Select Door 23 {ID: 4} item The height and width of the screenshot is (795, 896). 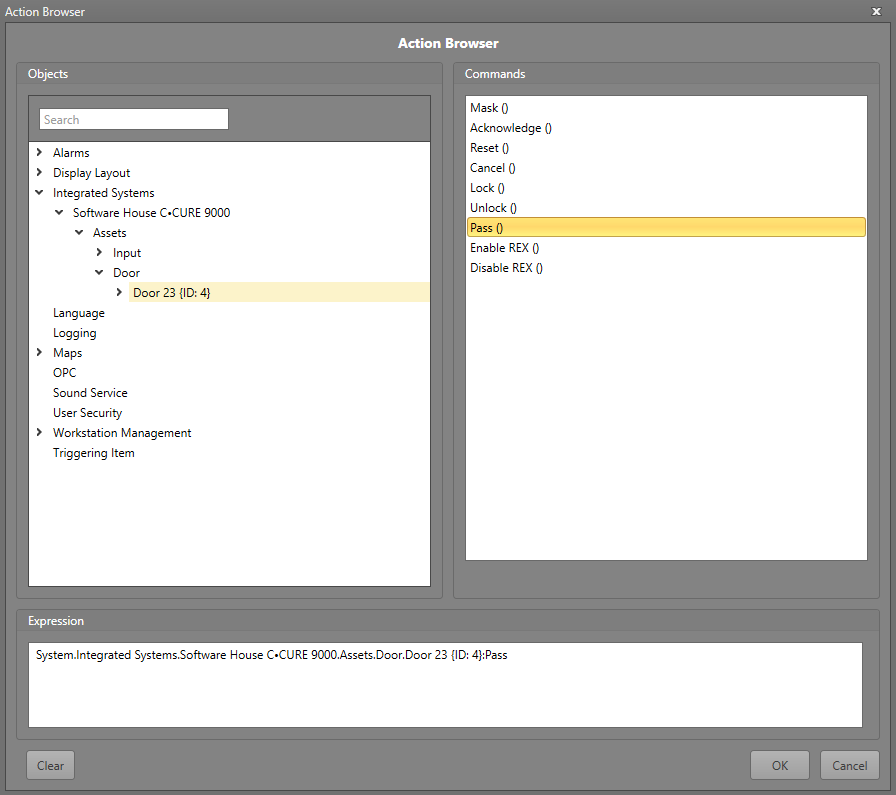click(x=172, y=293)
